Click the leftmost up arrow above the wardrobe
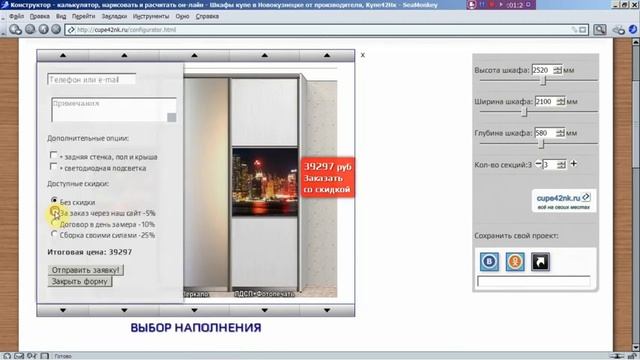The image size is (640, 360). [62, 55]
